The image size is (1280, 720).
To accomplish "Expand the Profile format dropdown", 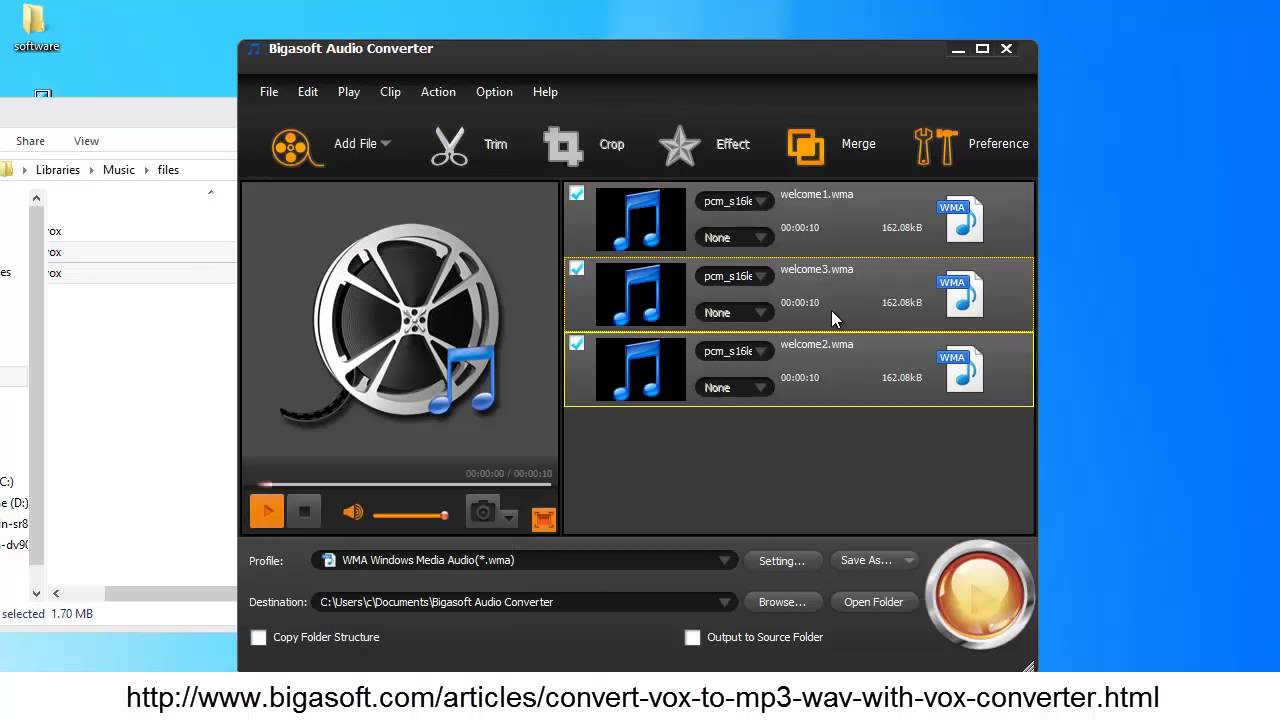I will tap(725, 561).
